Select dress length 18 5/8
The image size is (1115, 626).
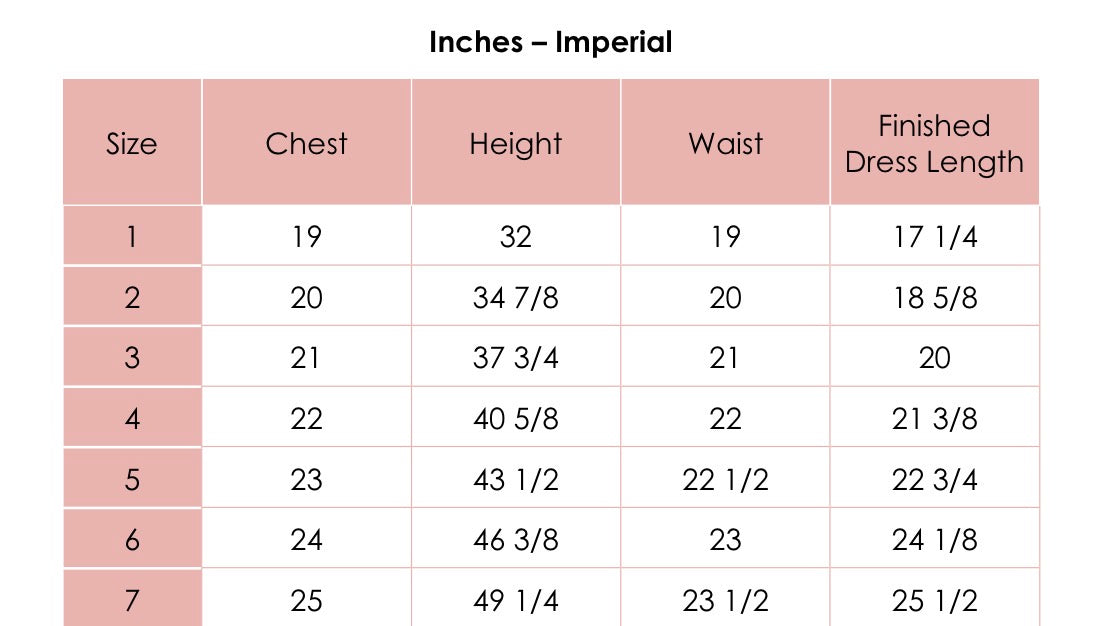(x=934, y=297)
